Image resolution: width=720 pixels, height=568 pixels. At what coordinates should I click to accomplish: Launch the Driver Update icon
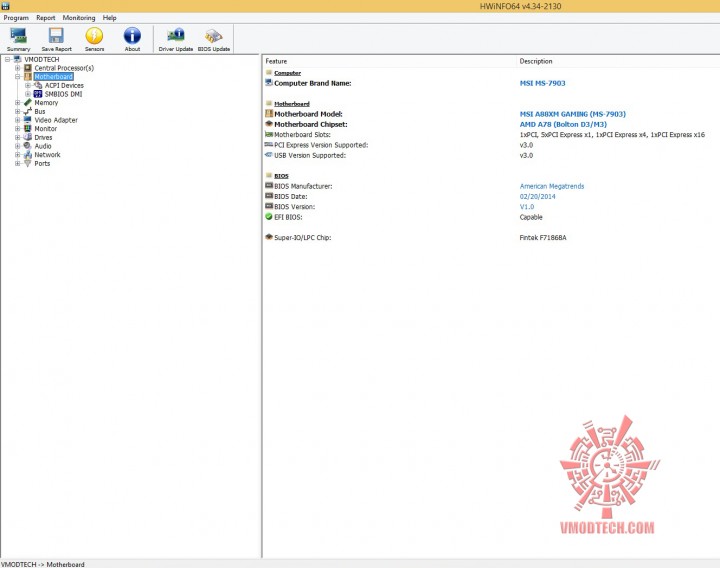coord(175,36)
